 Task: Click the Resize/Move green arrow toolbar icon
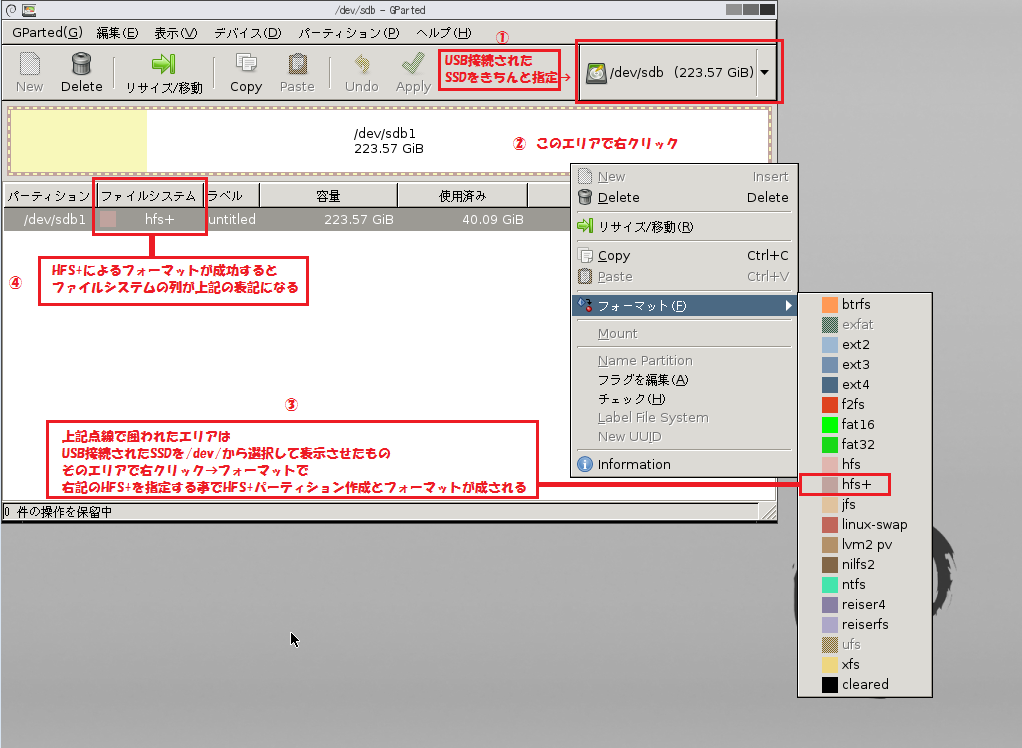[164, 64]
